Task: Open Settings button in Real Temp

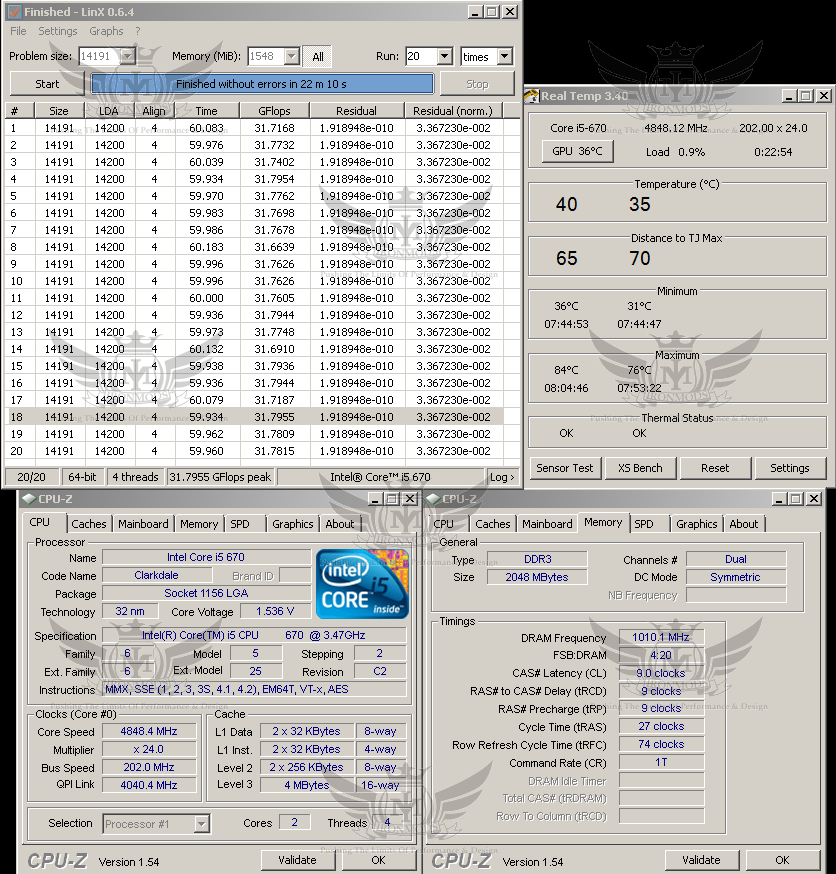Action: (x=790, y=468)
